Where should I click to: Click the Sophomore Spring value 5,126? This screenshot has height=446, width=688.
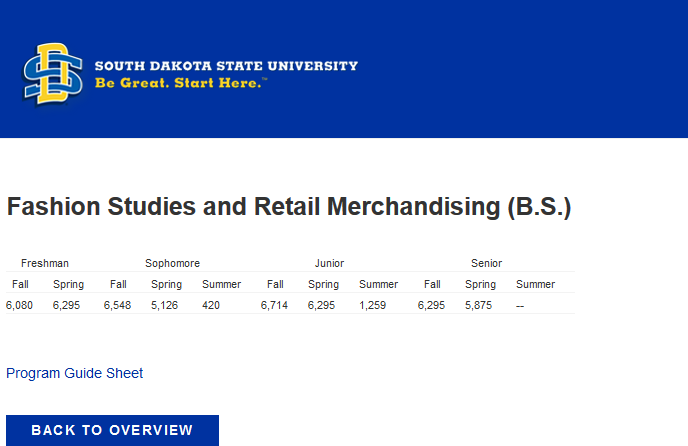tap(165, 305)
